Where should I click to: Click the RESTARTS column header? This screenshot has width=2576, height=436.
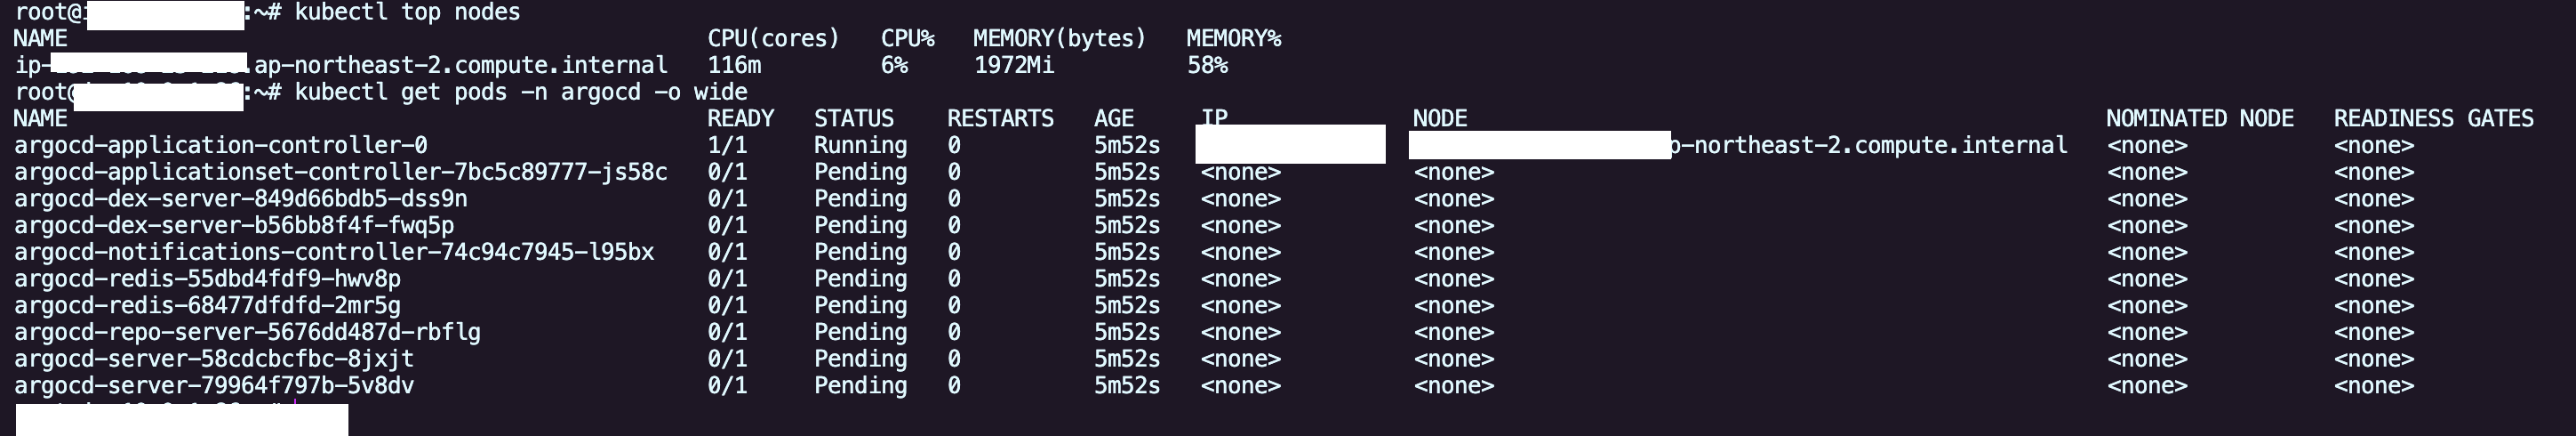coord(1000,119)
